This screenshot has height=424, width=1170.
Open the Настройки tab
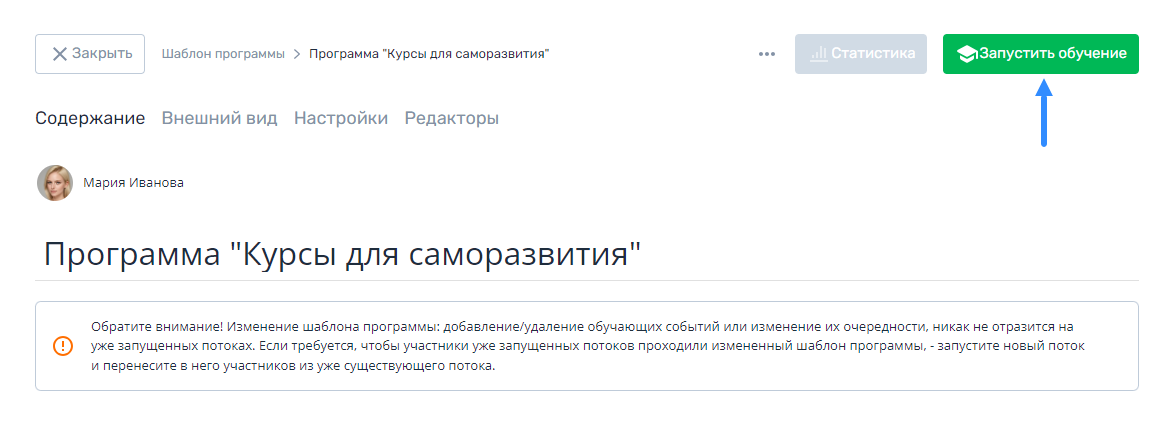point(341,118)
